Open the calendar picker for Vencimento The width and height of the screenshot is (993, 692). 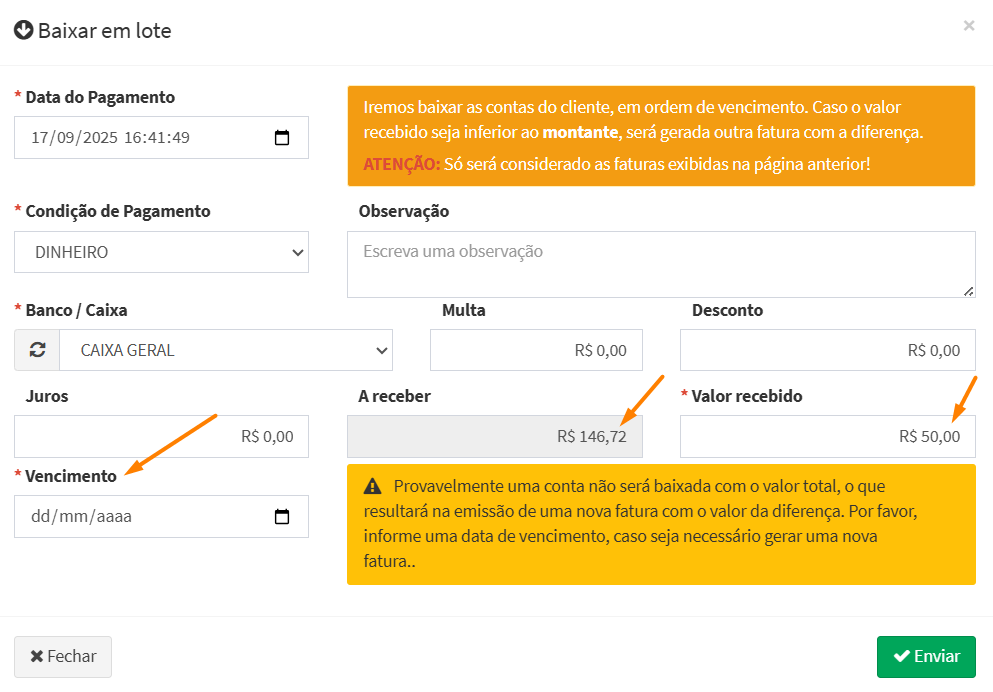coord(282,517)
